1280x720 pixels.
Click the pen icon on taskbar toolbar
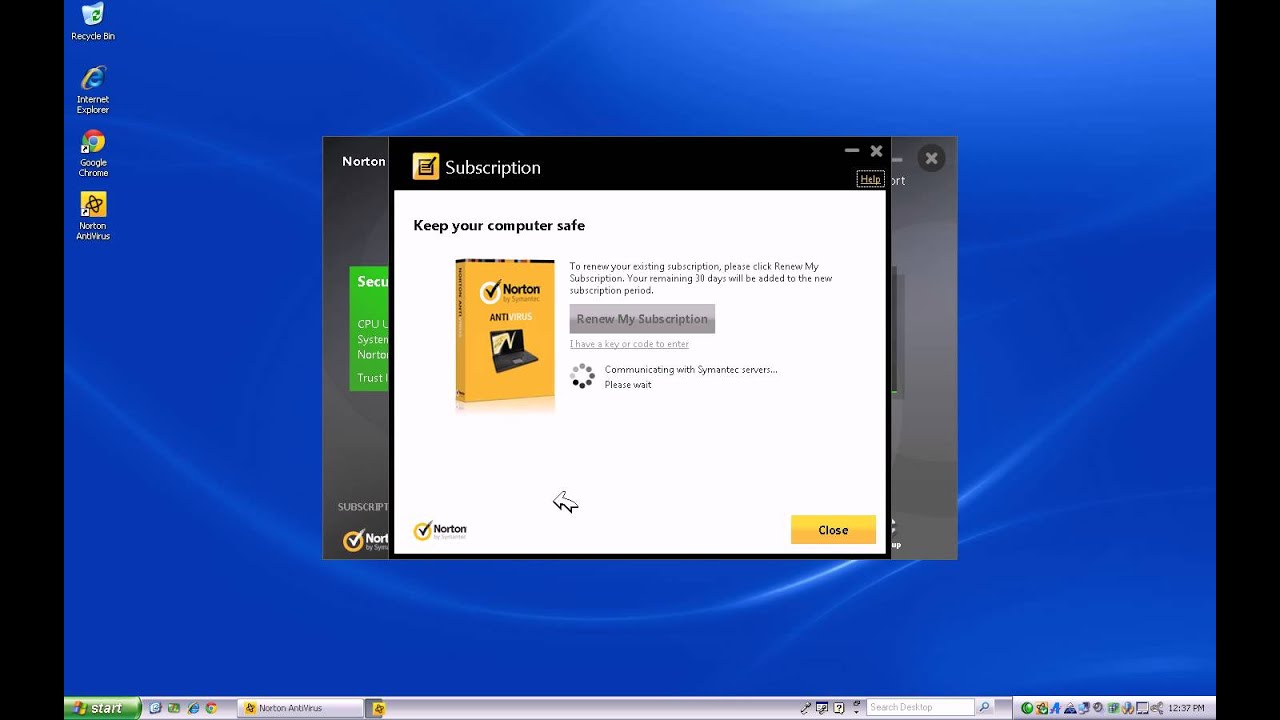coord(805,708)
